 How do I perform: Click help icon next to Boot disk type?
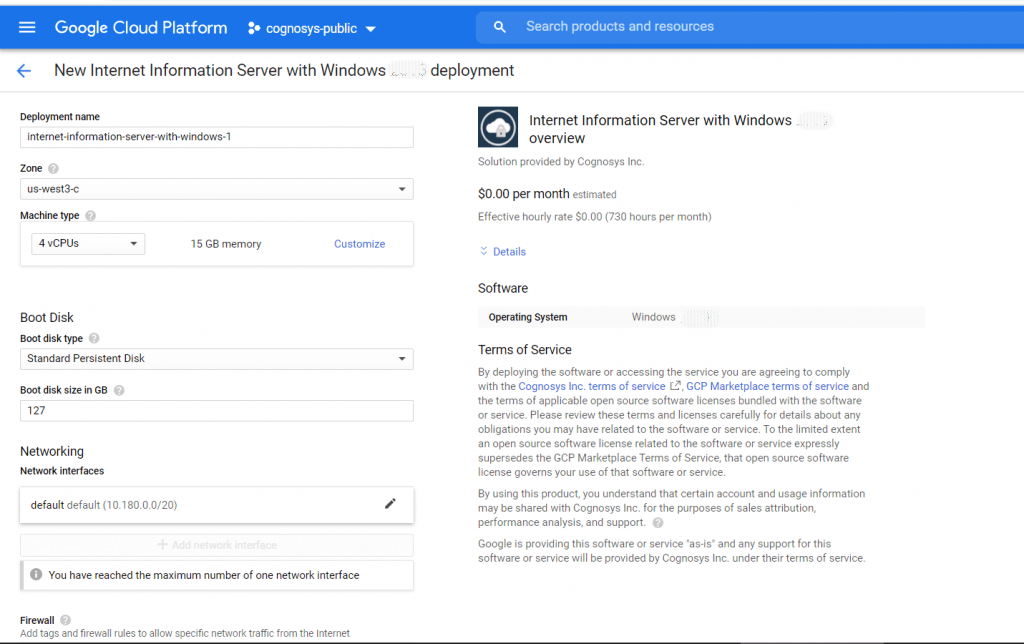(x=94, y=339)
